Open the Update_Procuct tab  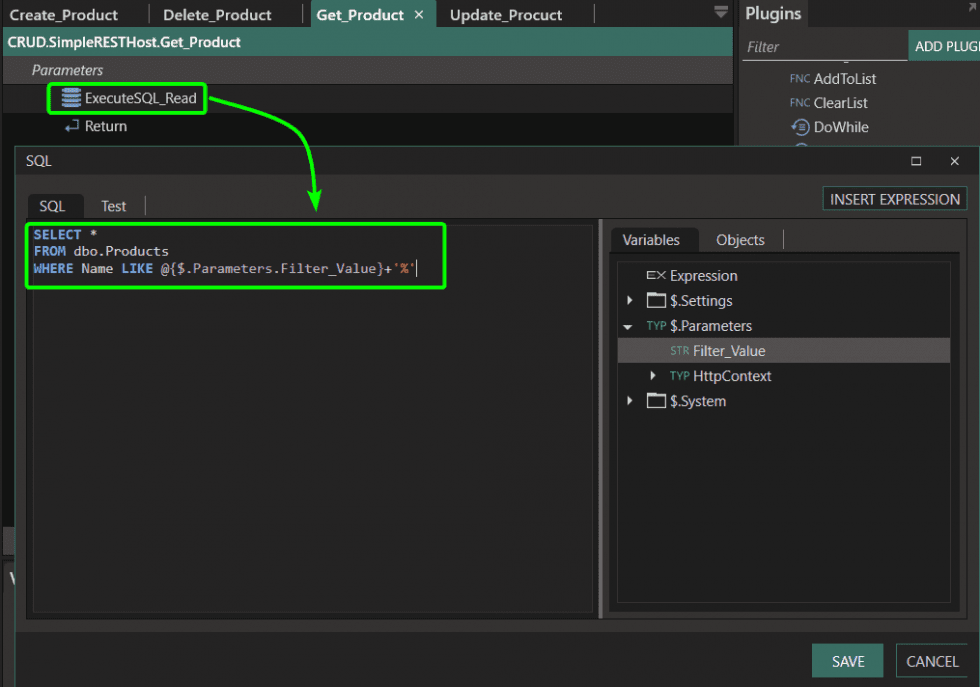pos(506,15)
